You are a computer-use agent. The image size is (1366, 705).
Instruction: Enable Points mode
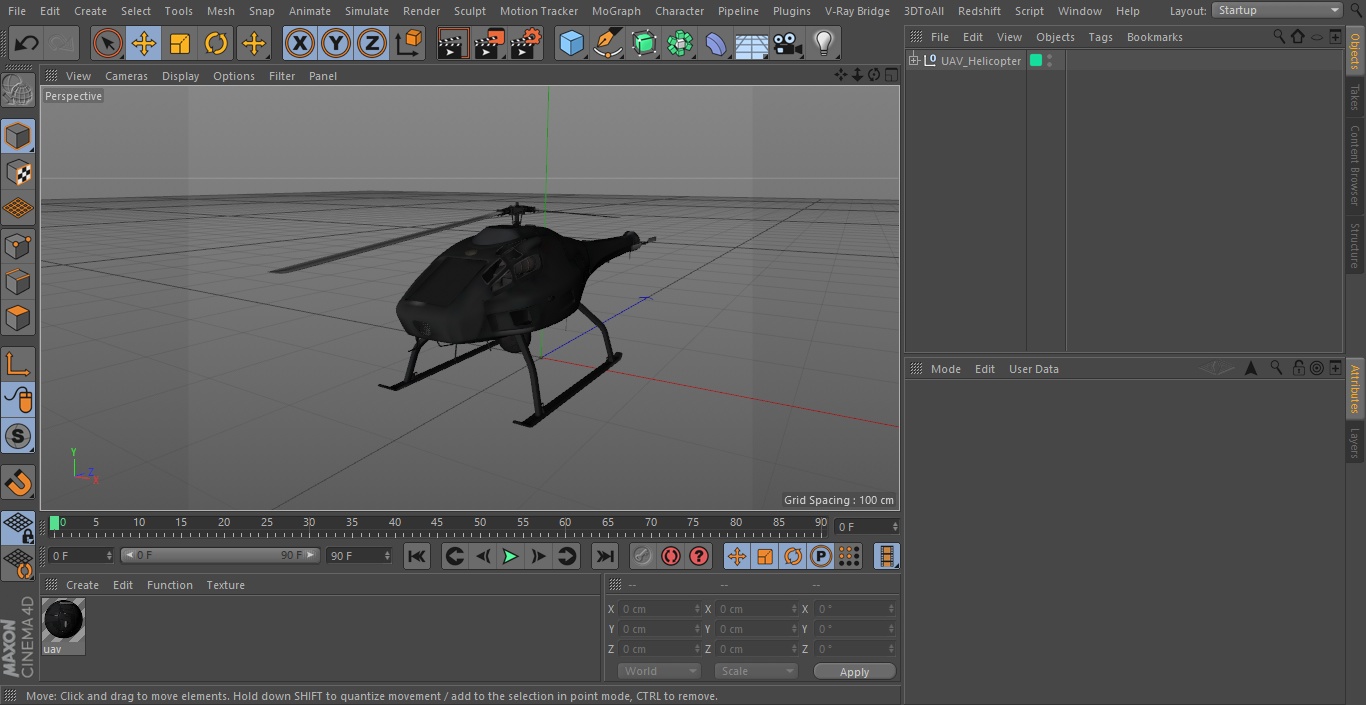tap(18, 245)
